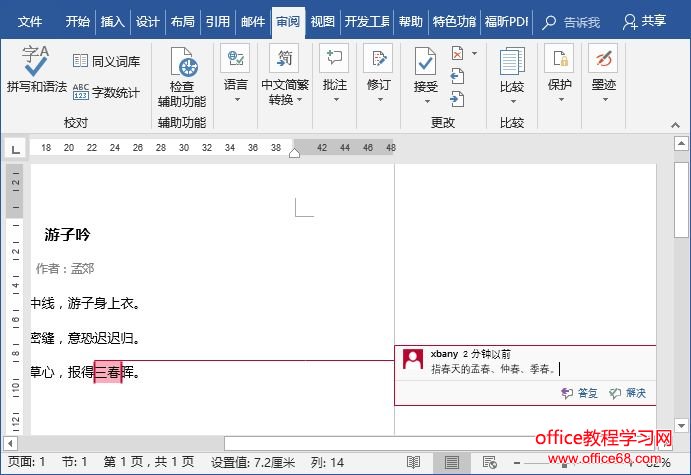Expand the 修订 dropdown arrow
The width and height of the screenshot is (691, 475).
(x=380, y=100)
